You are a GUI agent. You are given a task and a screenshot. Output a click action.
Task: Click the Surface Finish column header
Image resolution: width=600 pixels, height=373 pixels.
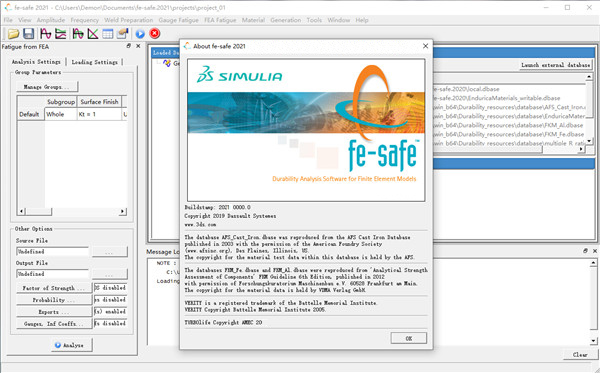coord(99,102)
